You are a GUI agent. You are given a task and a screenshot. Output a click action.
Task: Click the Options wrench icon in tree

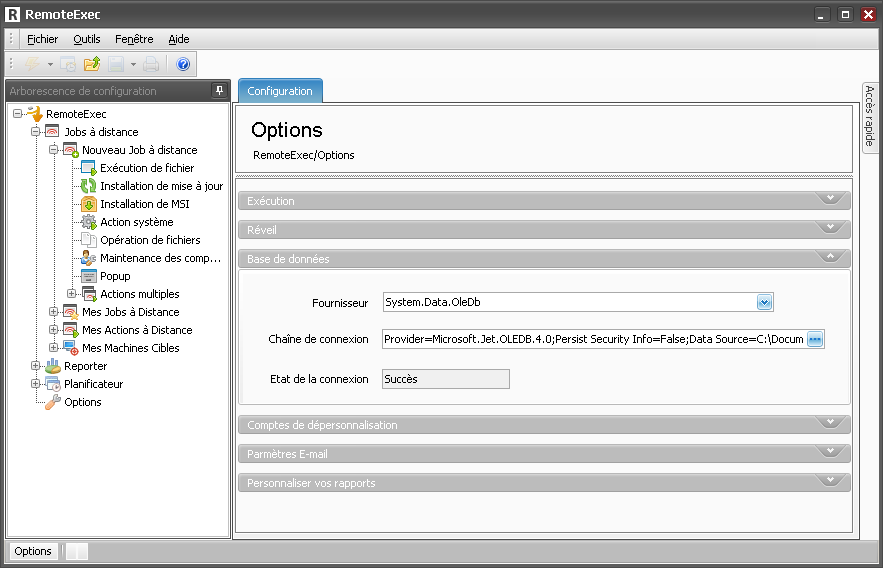tap(52, 402)
